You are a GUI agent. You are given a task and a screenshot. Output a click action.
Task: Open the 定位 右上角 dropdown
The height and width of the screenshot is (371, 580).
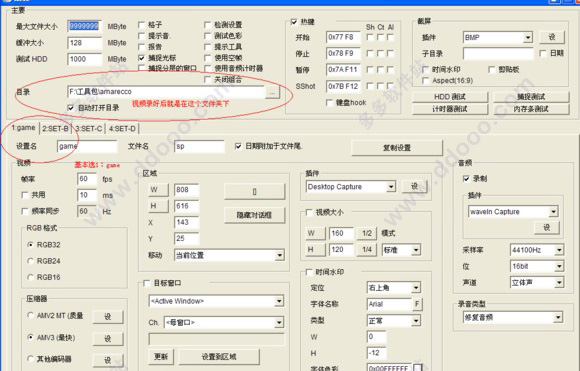pos(416,288)
